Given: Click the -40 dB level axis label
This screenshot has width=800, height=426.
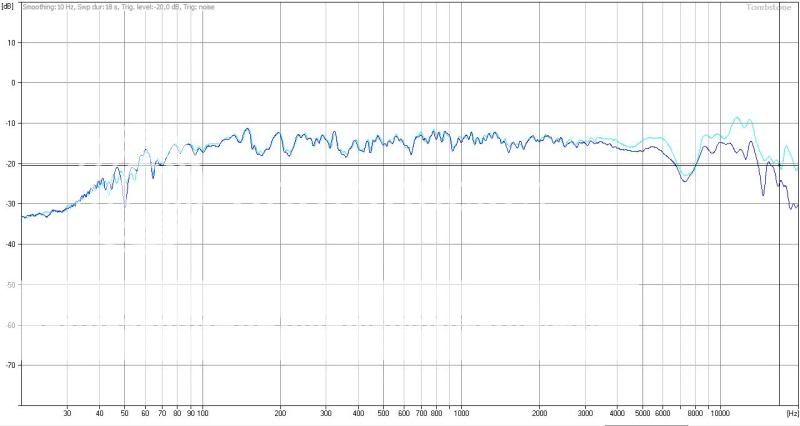Looking at the screenshot, I should 11,245.
